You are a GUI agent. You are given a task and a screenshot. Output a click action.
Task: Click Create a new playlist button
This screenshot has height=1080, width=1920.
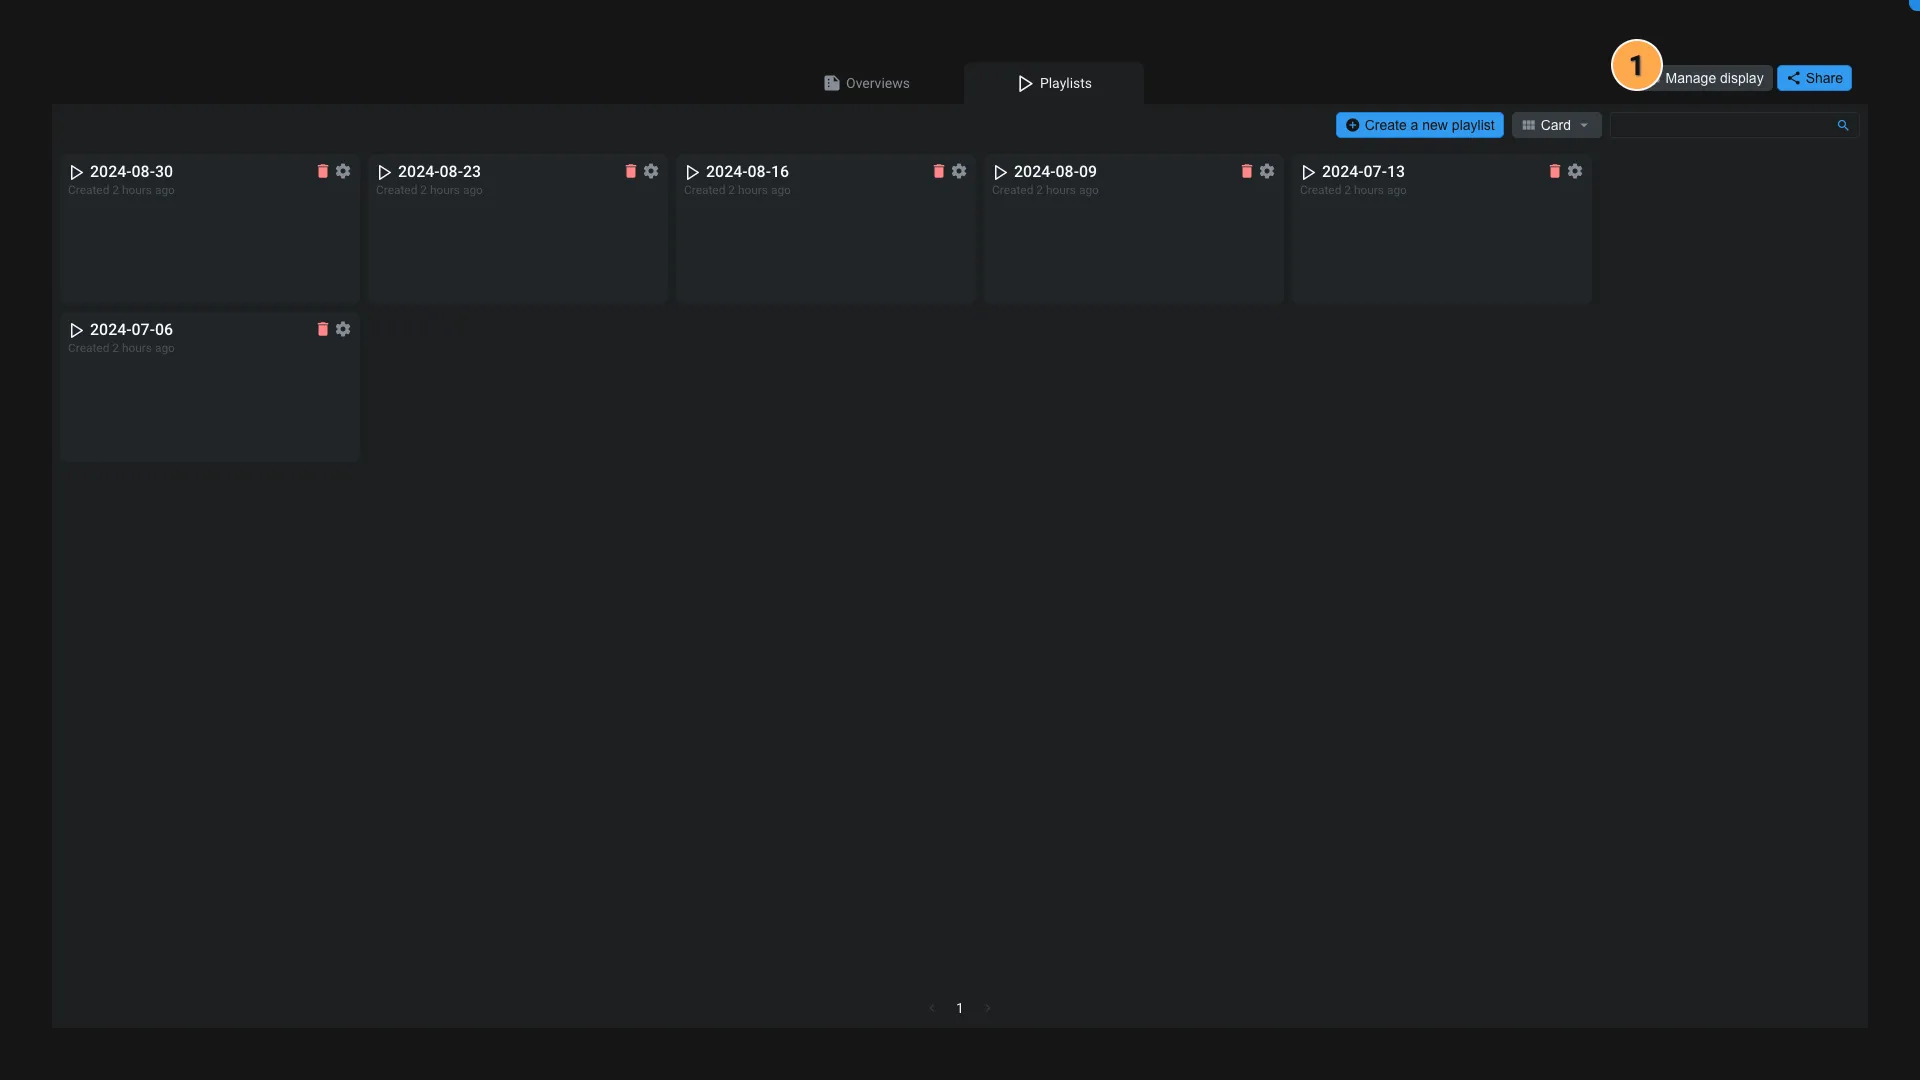tap(1419, 125)
